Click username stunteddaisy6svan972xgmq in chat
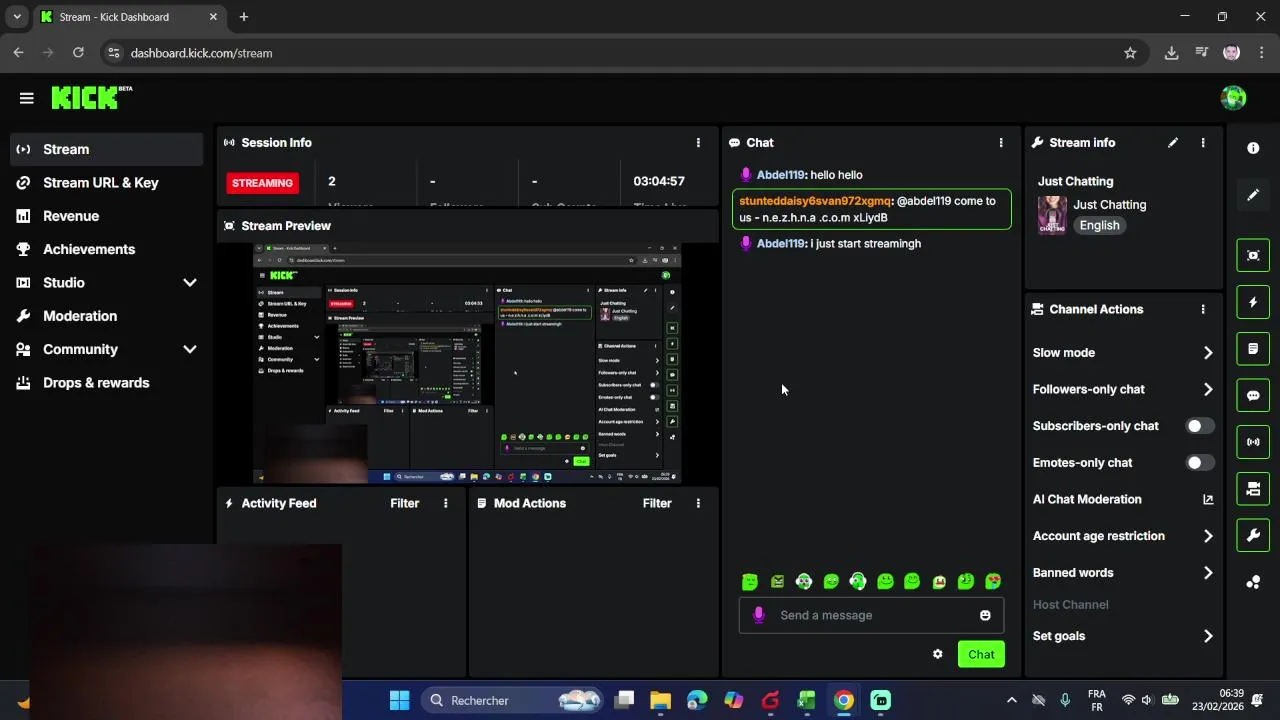Screen dimensions: 1280x720 (815, 201)
